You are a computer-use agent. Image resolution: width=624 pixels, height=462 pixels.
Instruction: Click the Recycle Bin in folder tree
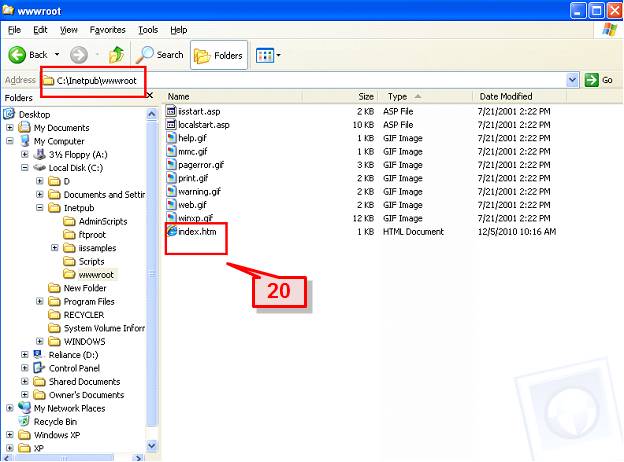tap(55, 422)
